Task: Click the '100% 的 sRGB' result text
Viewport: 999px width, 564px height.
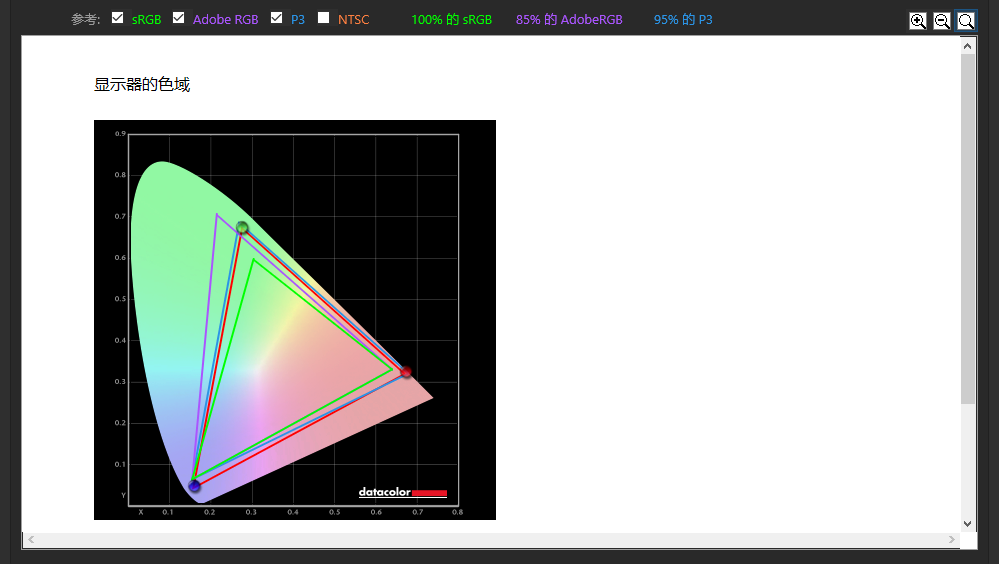Action: 452,20
